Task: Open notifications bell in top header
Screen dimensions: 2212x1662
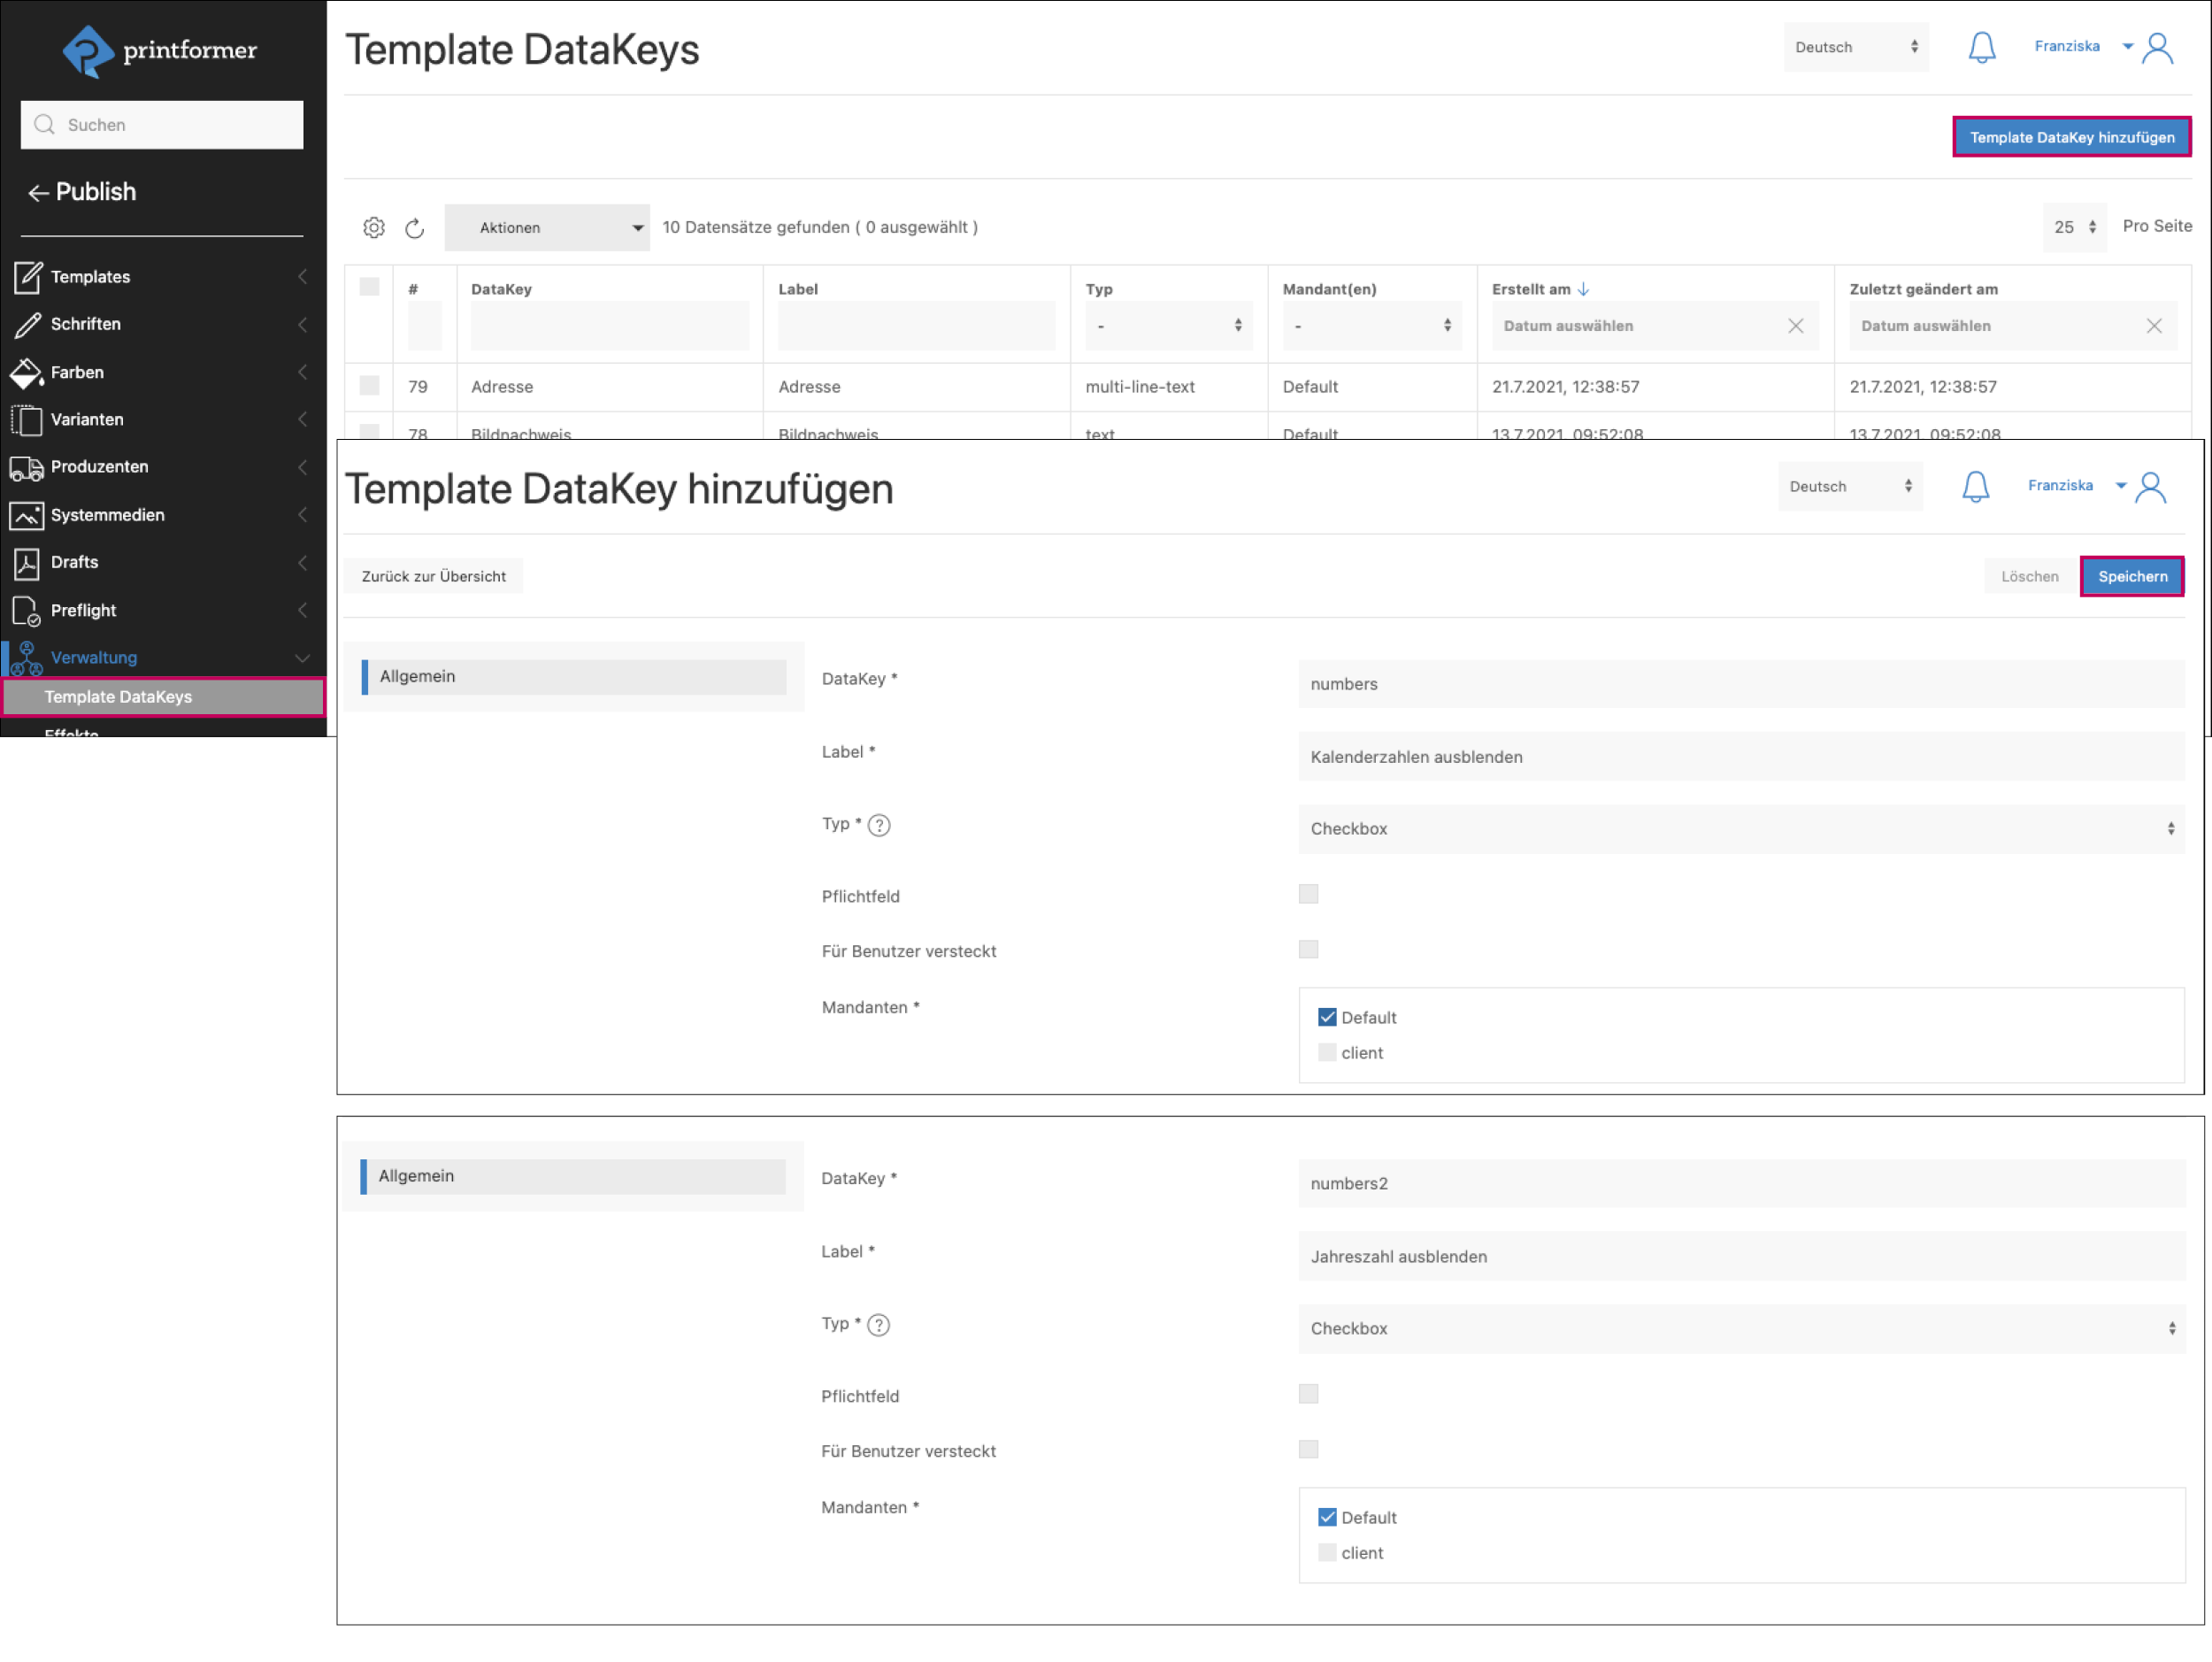Action: tap(1981, 48)
